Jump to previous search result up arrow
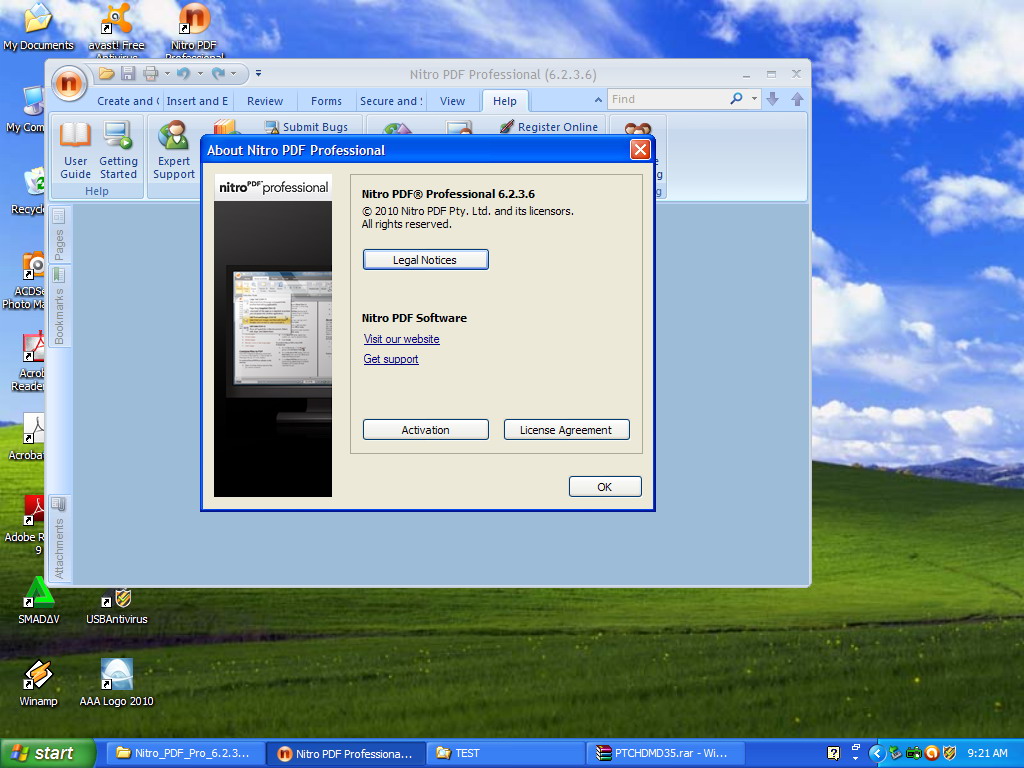 [797, 99]
